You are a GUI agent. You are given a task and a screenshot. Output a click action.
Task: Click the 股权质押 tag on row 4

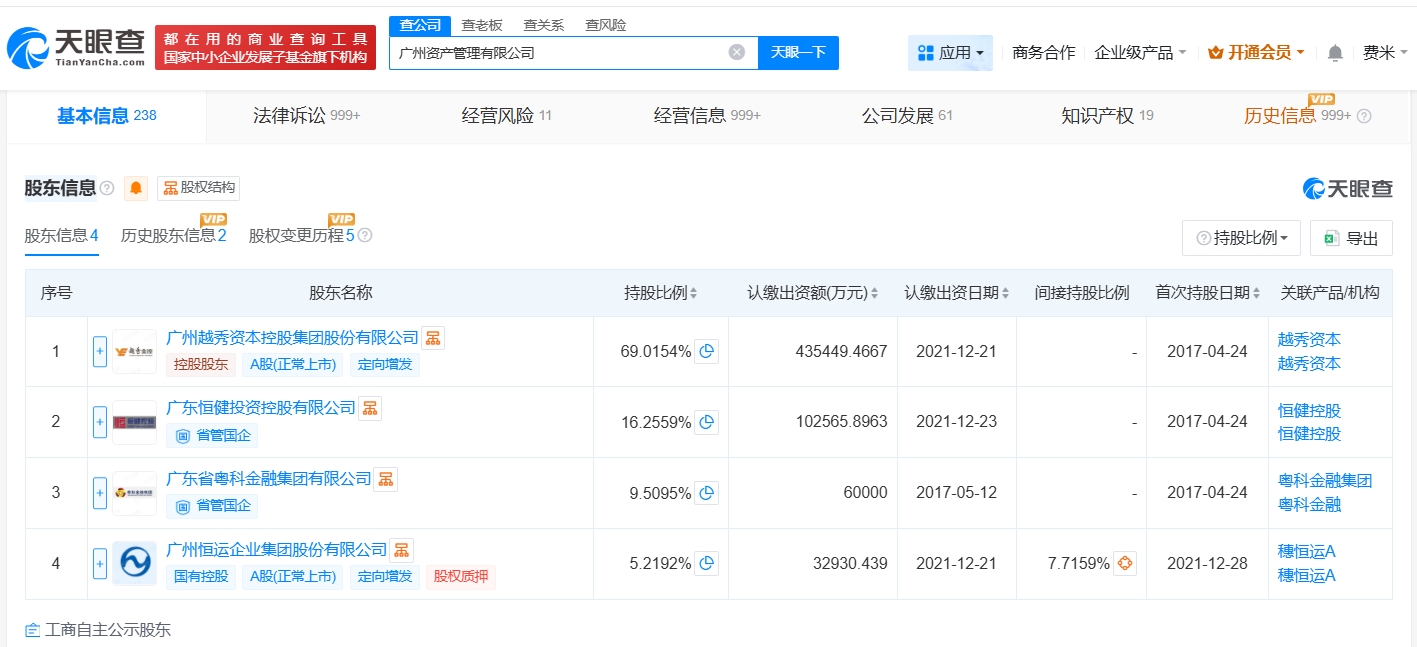pos(461,577)
